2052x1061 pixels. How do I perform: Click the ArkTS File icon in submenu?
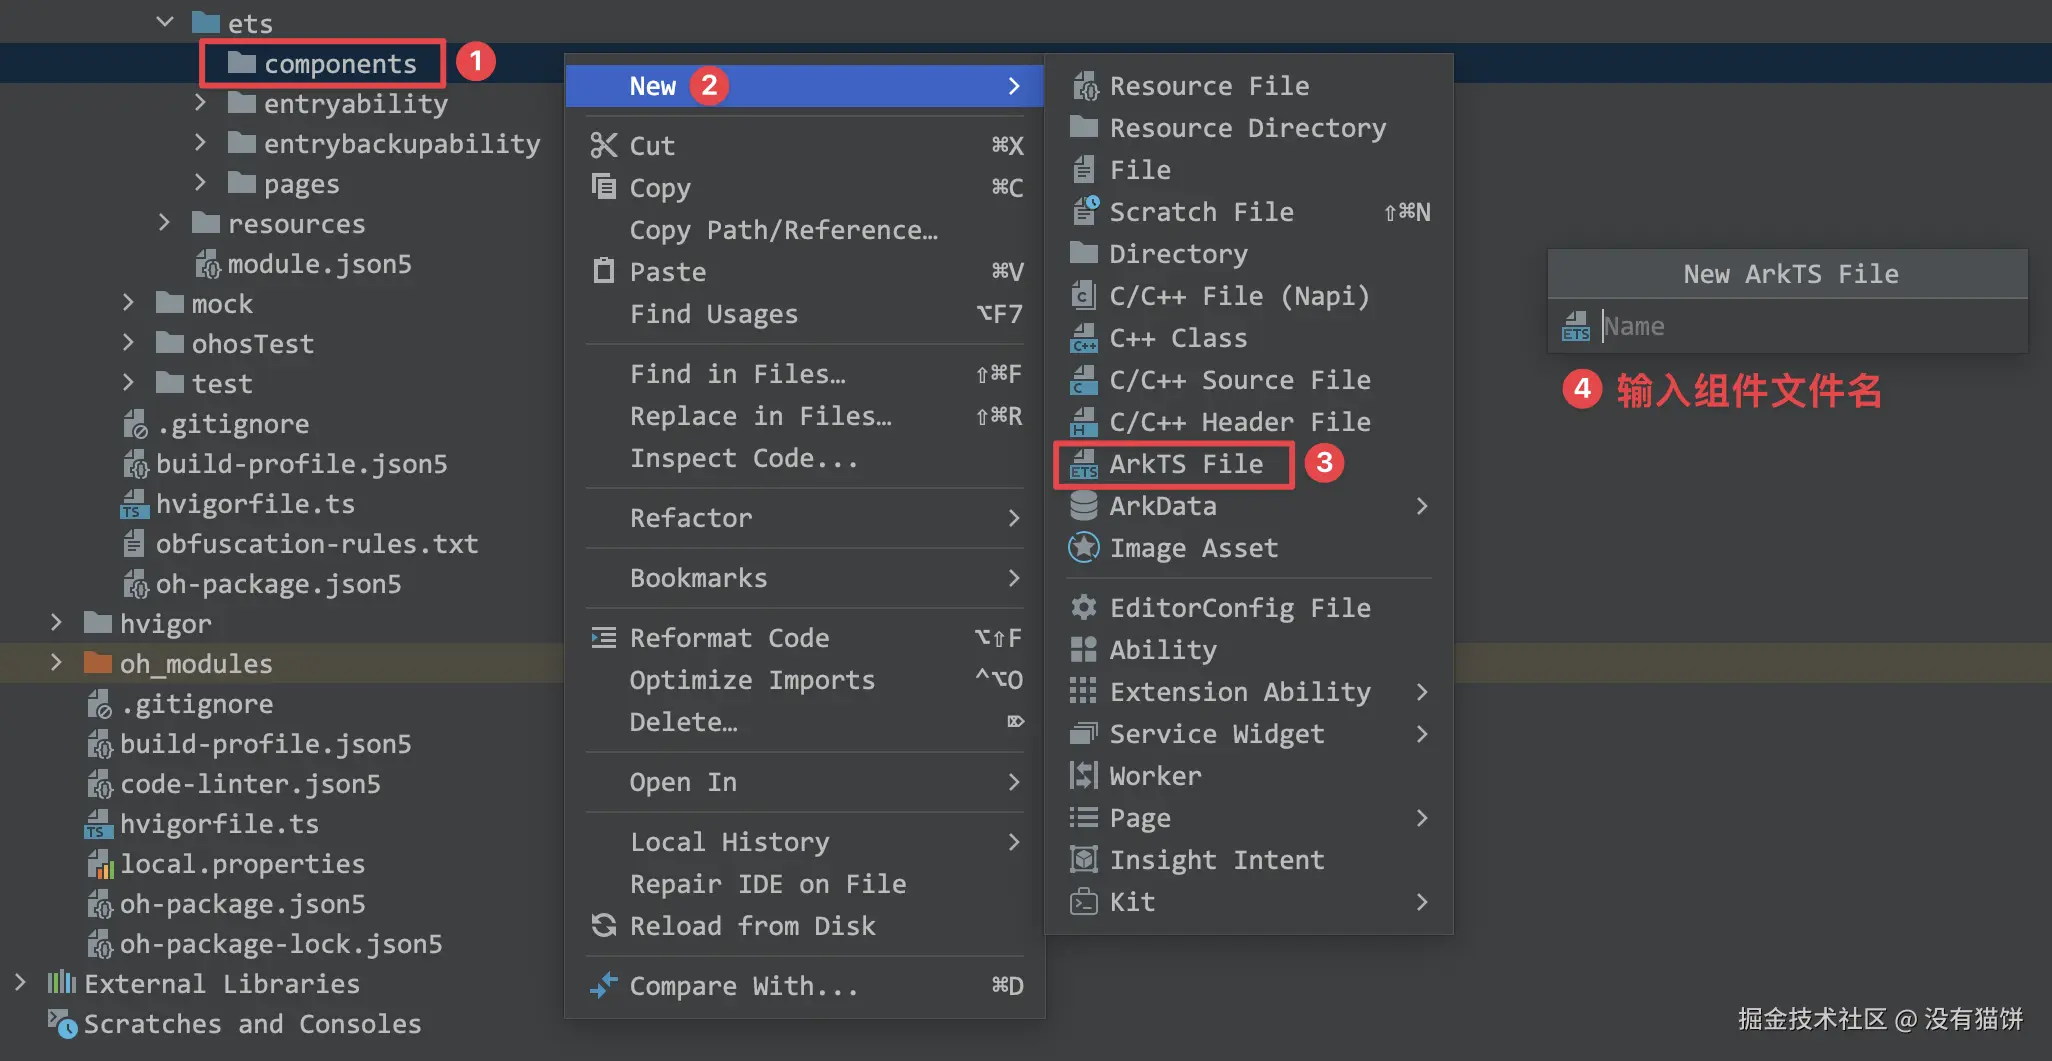tap(1084, 464)
